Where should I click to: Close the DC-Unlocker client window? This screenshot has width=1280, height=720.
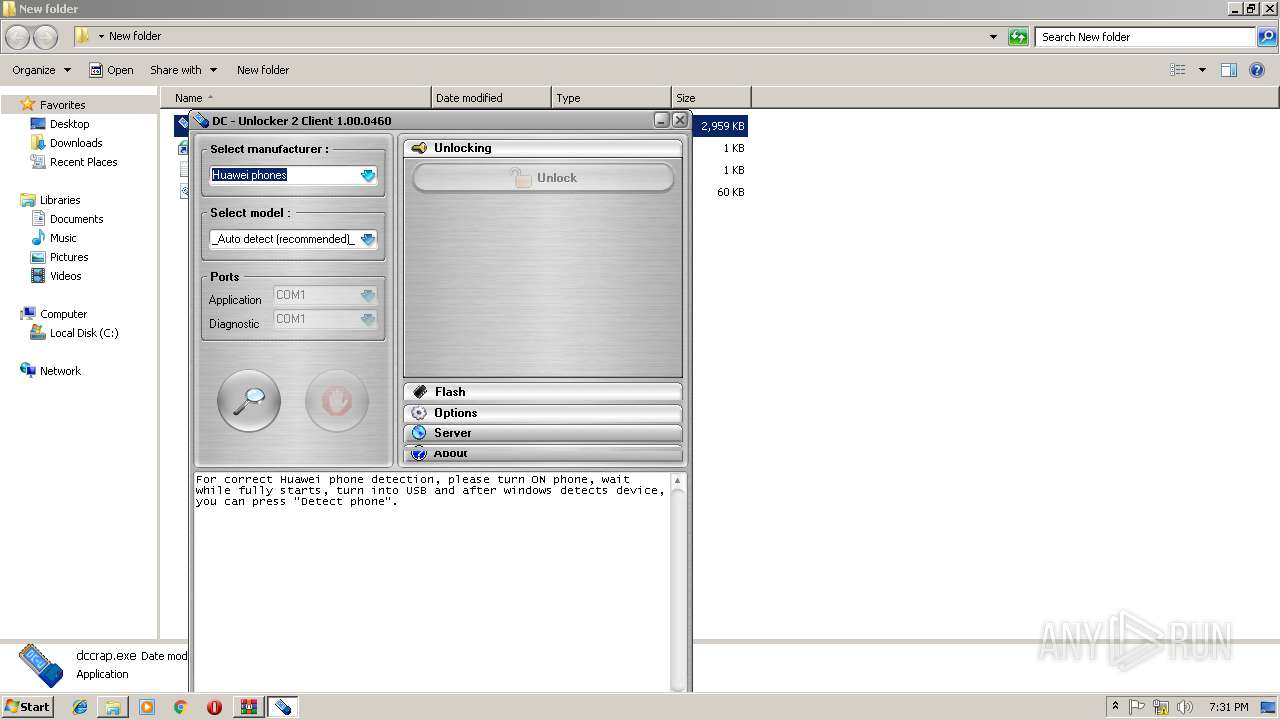click(x=680, y=120)
